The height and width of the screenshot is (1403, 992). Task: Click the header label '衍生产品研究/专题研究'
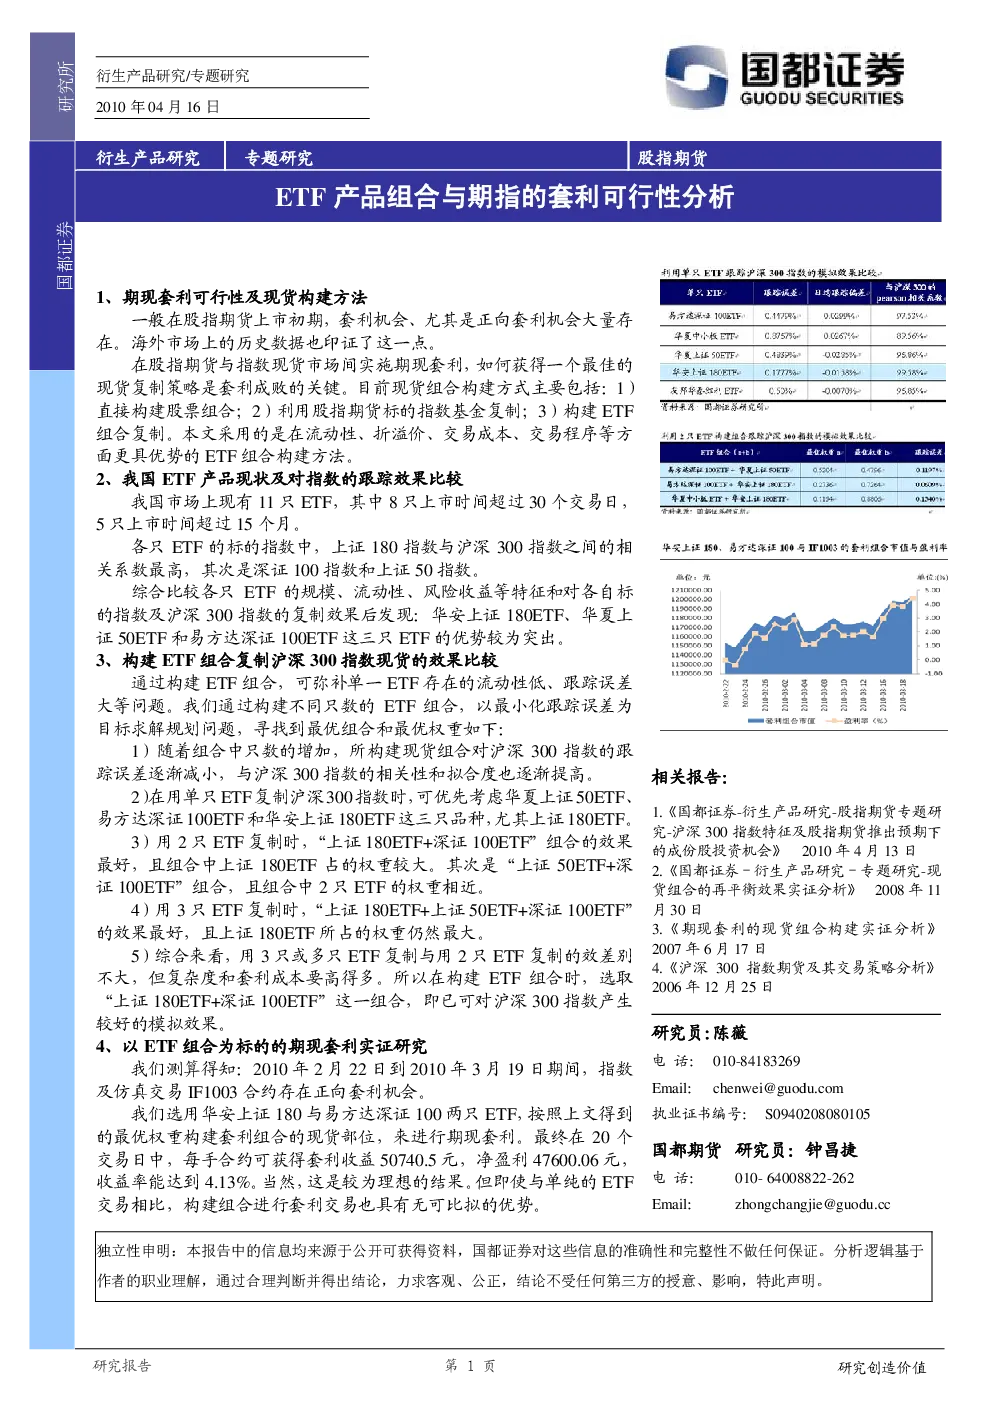pos(173,76)
